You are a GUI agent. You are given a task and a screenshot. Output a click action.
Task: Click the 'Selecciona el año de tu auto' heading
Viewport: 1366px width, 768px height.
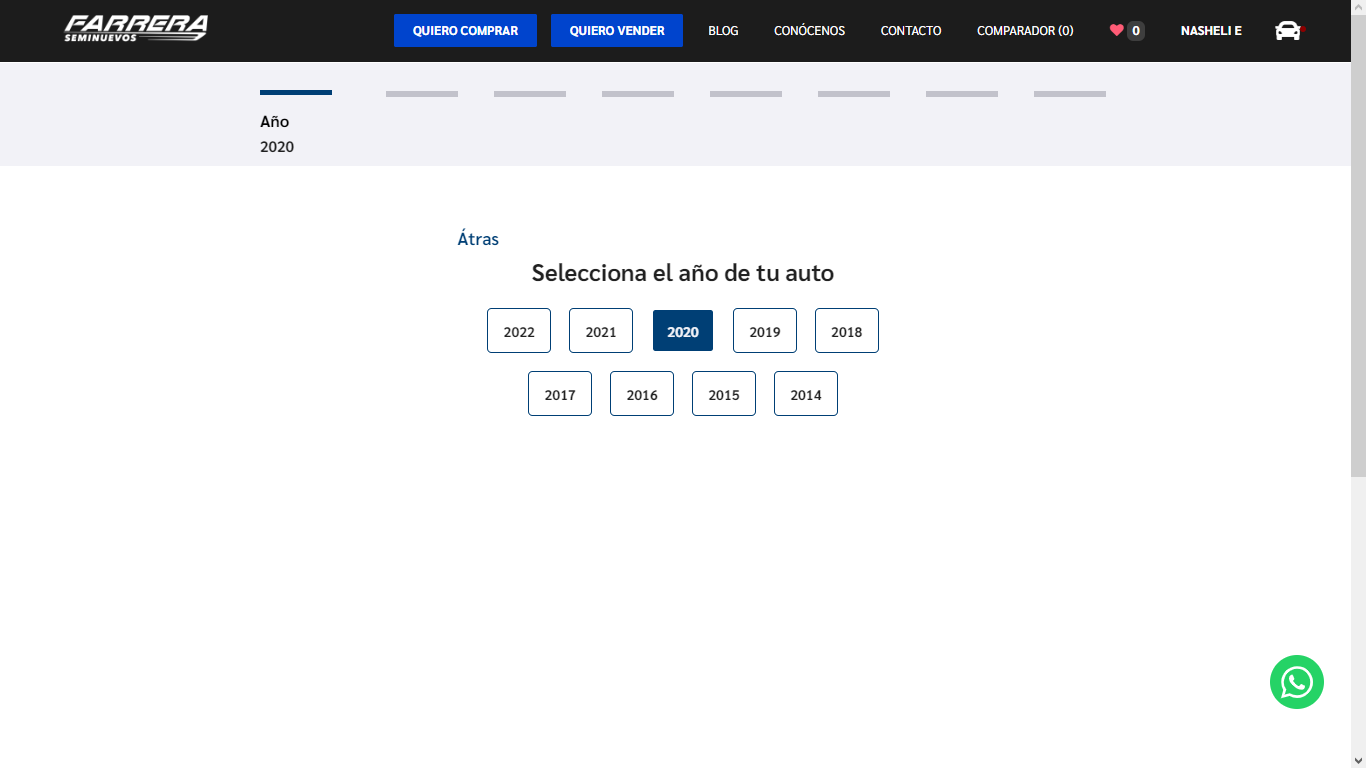tap(683, 273)
